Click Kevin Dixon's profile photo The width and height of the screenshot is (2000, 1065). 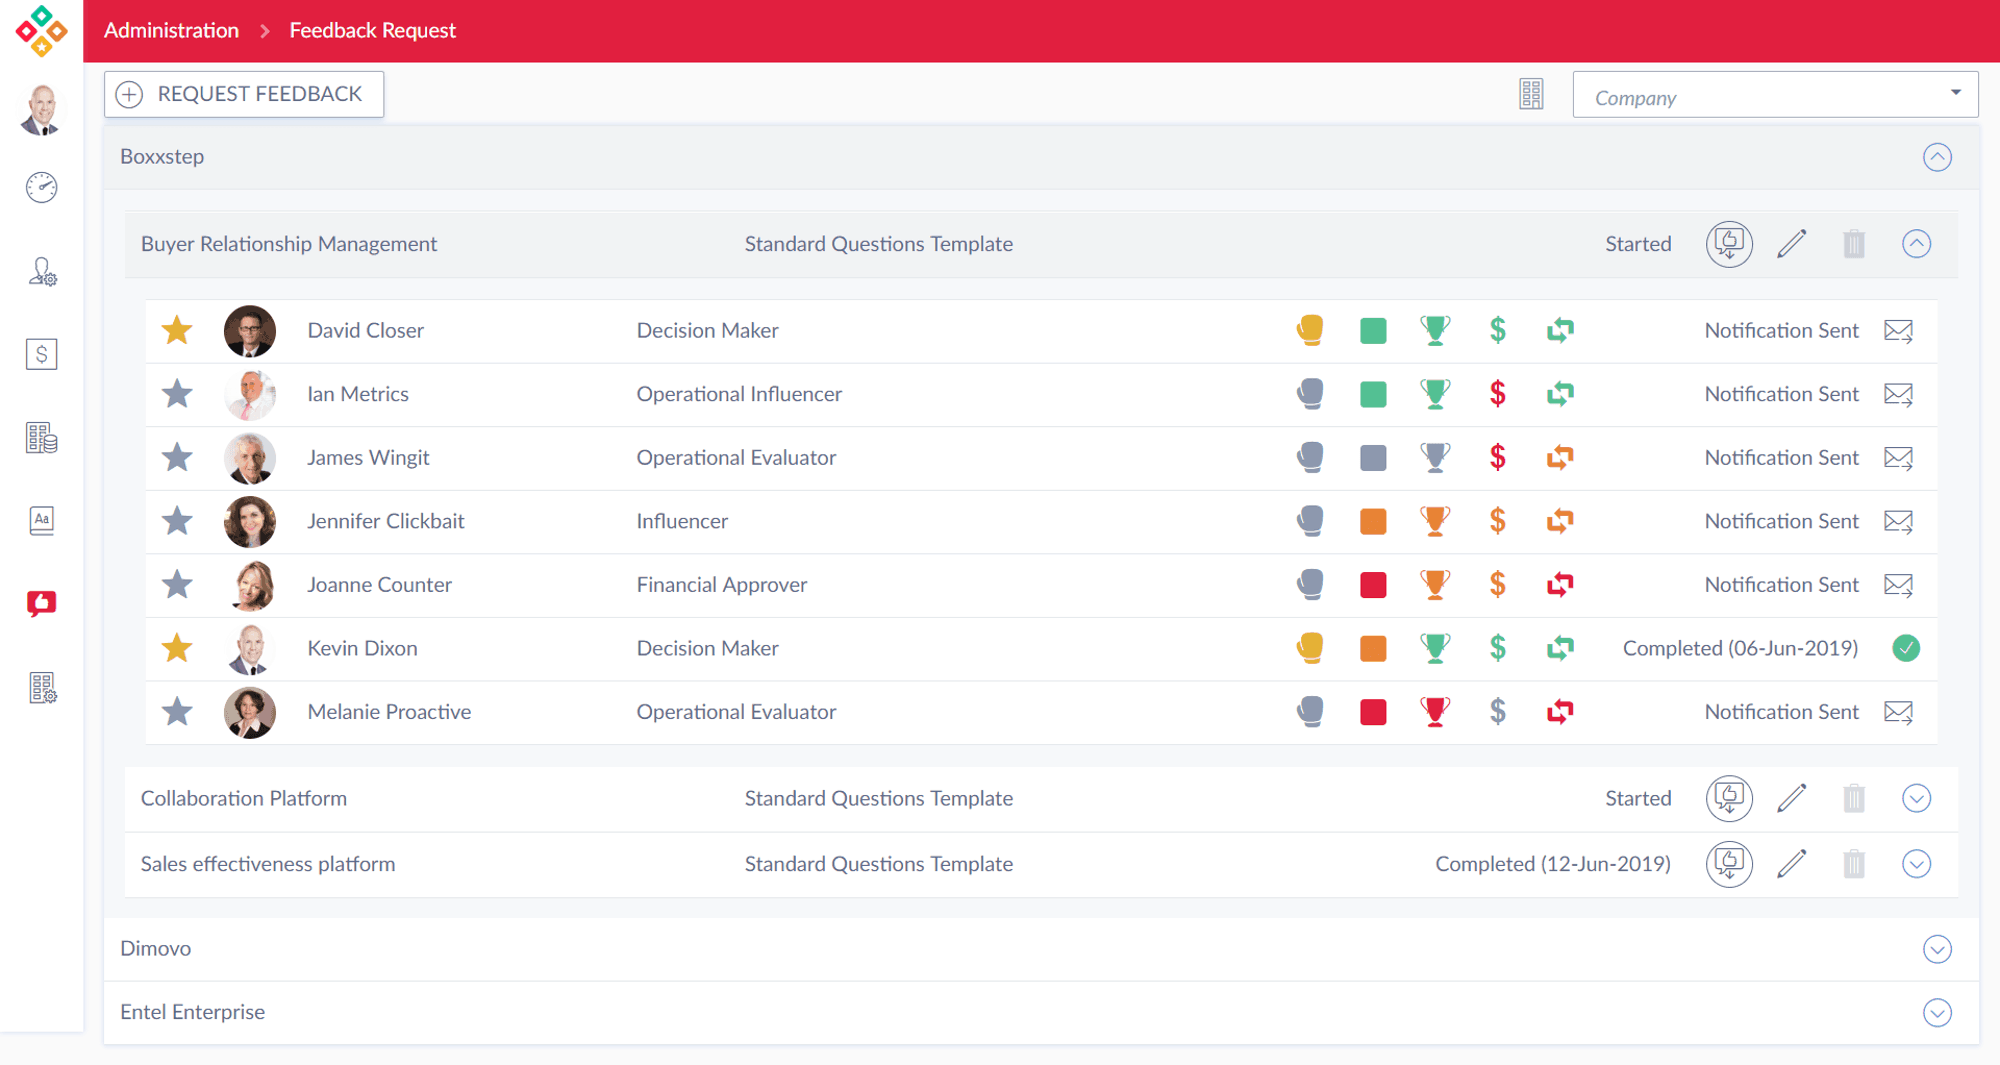tap(250, 648)
